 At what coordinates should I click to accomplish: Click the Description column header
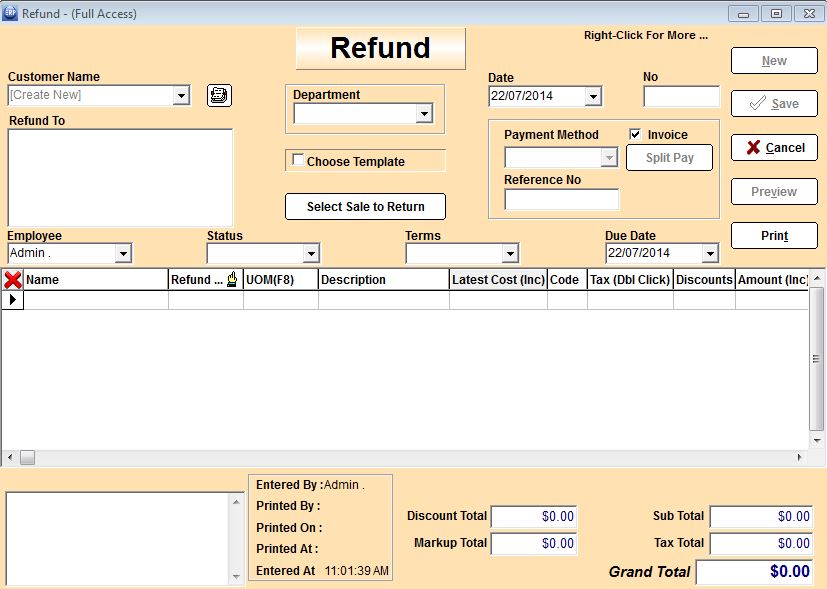click(x=383, y=280)
